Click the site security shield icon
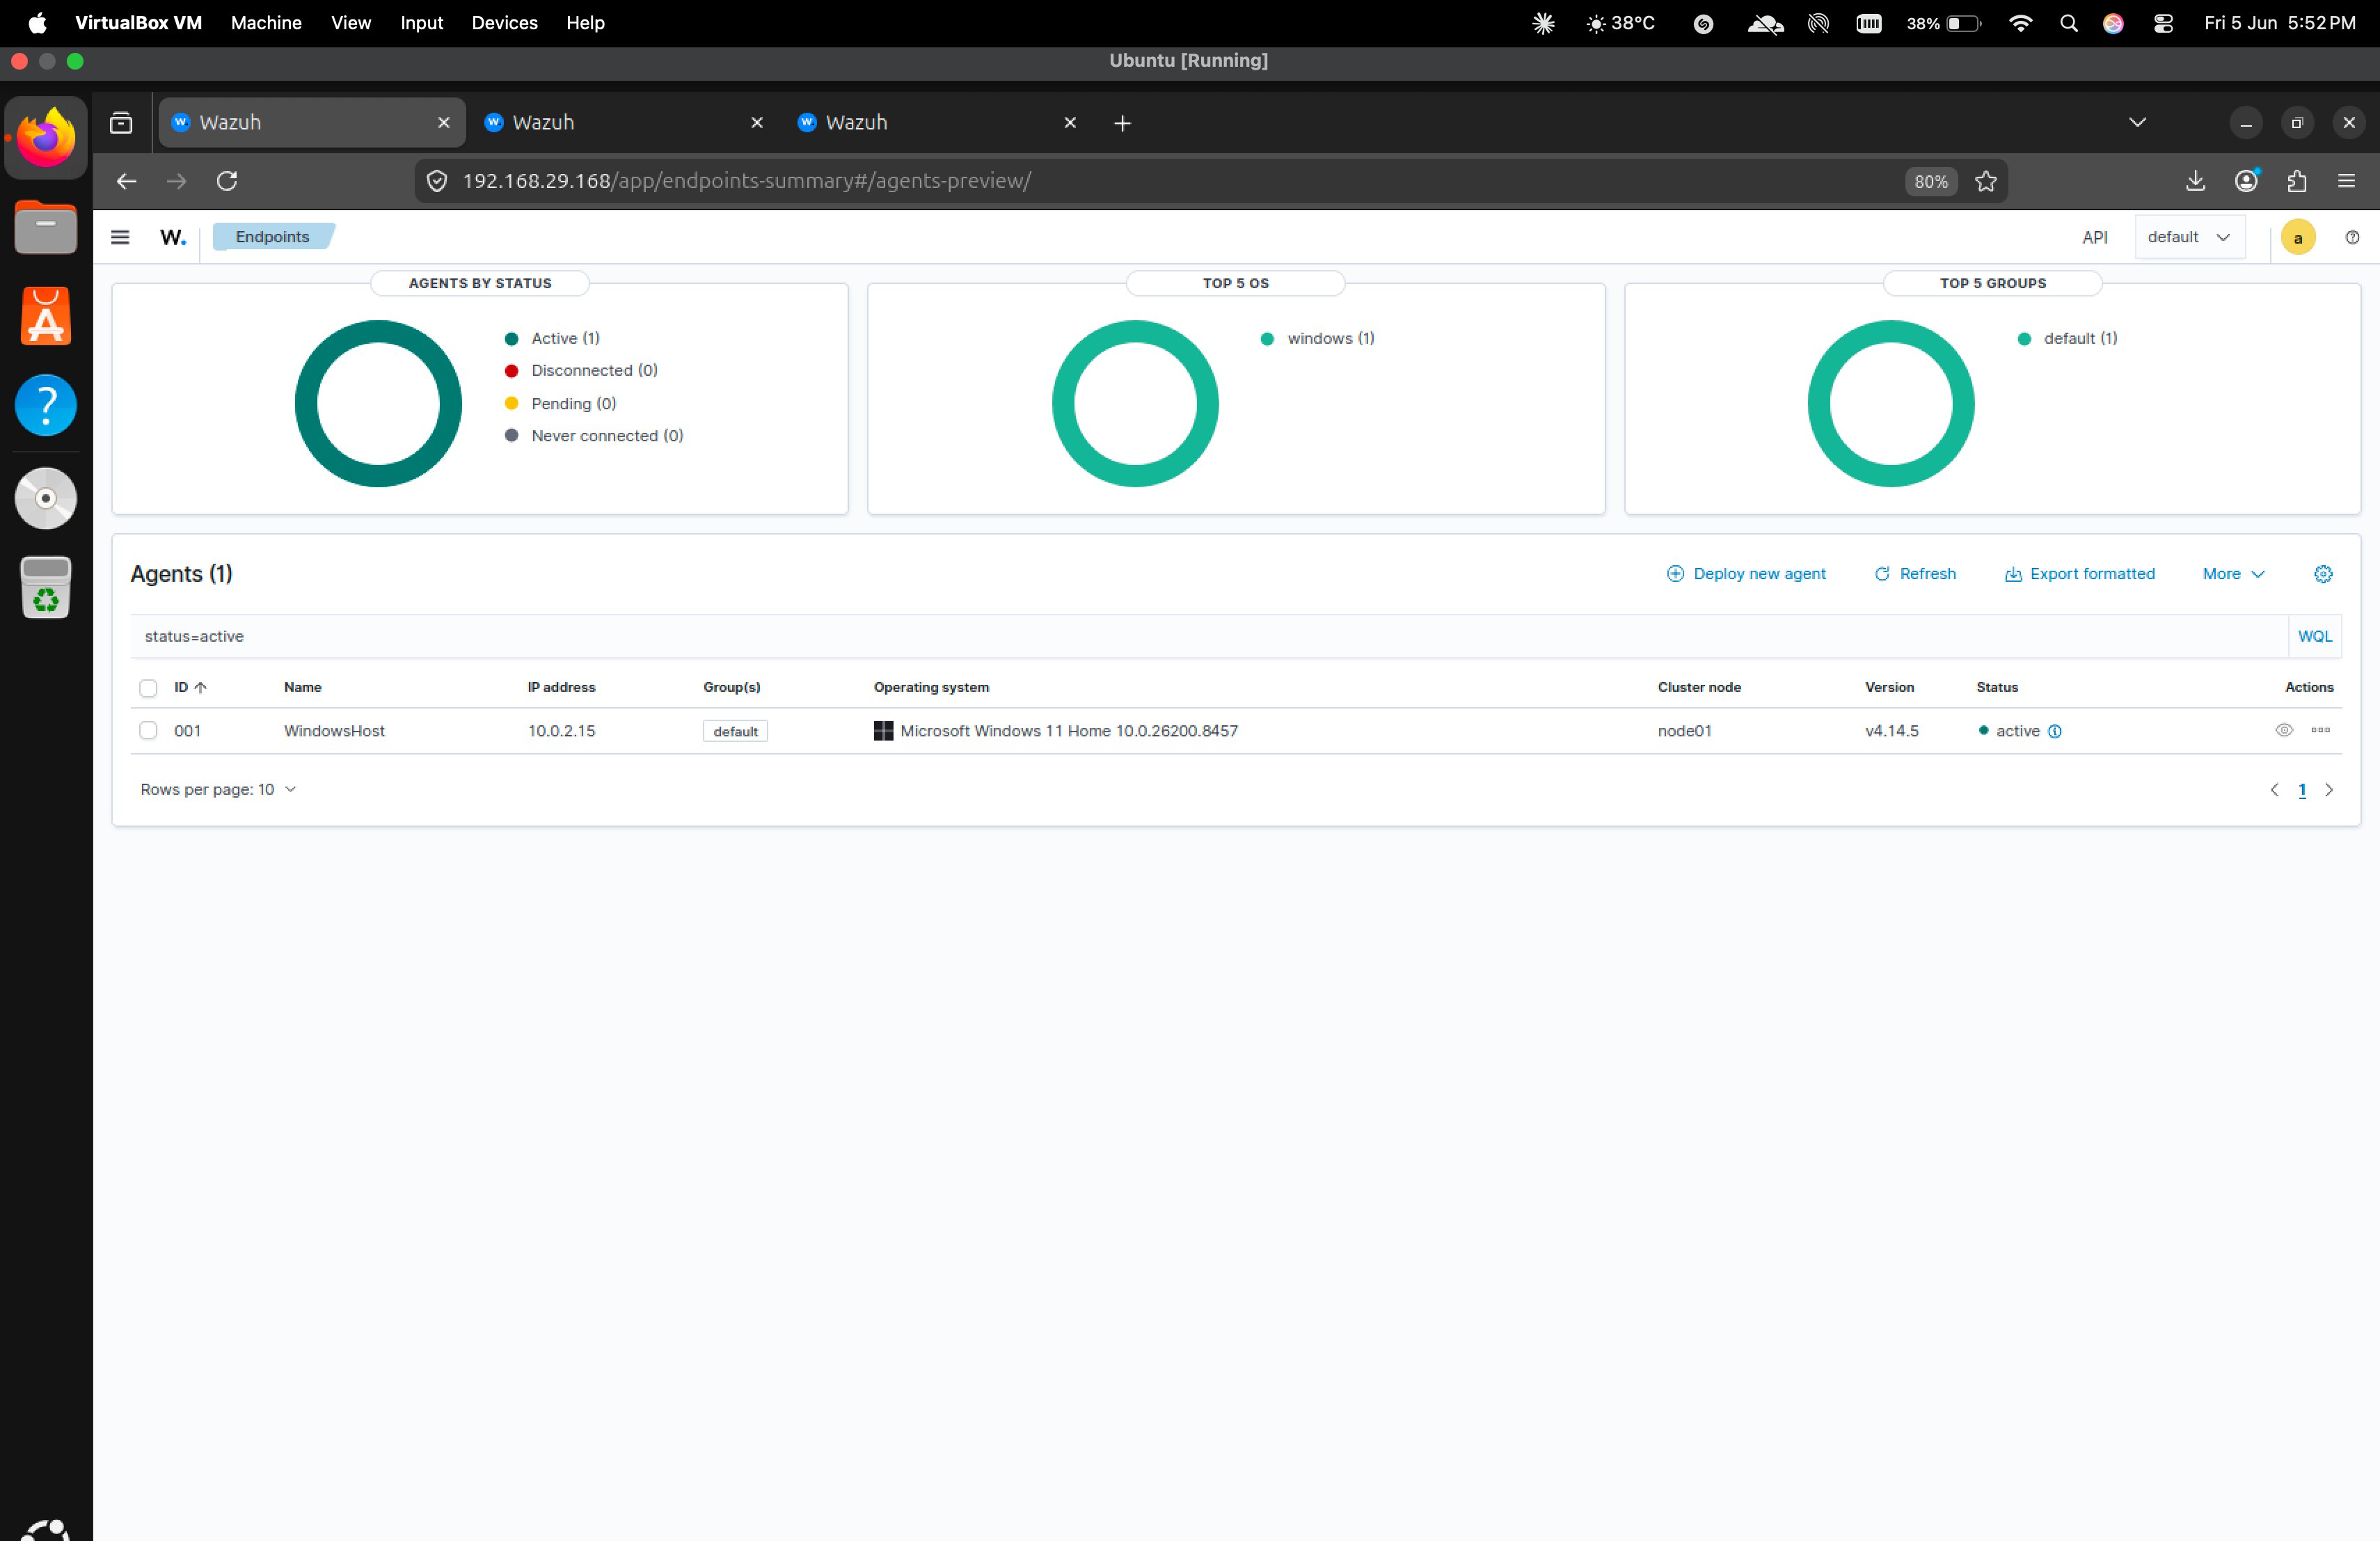 (437, 181)
